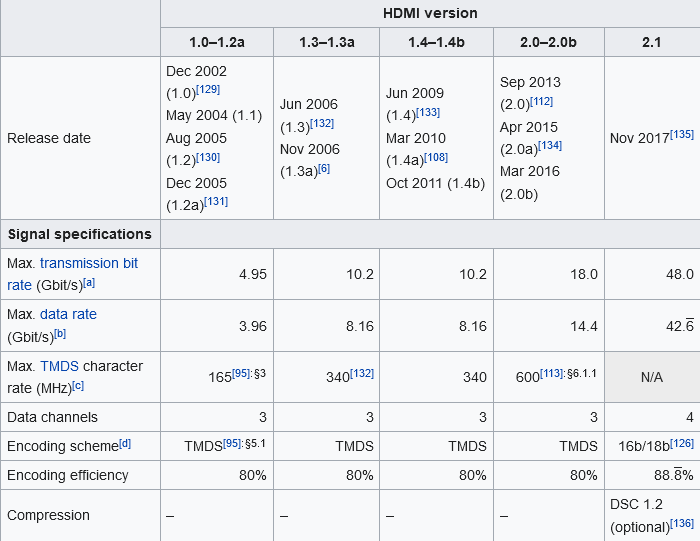Open citation [133] next to version 1.4
The height and width of the screenshot is (541, 700).
point(428,112)
